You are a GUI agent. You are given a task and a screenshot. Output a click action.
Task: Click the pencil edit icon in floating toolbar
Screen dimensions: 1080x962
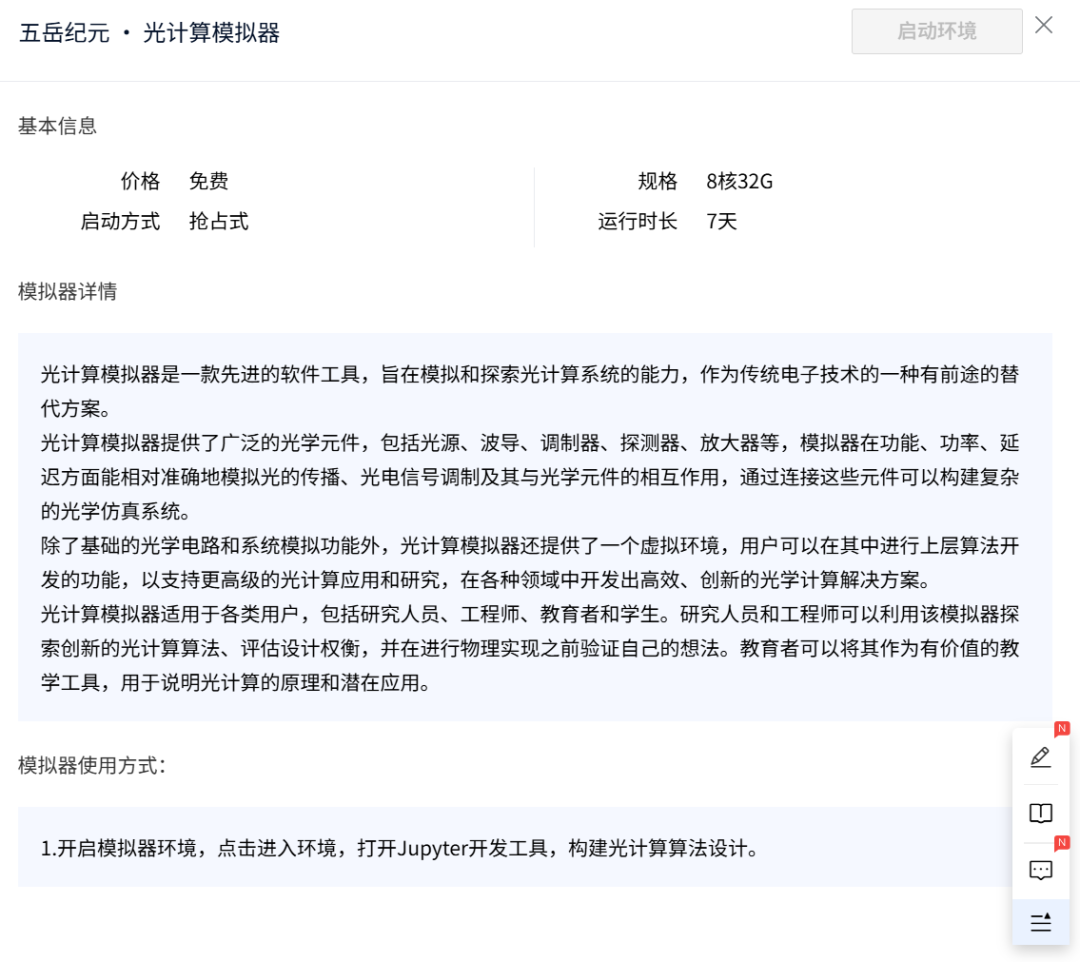point(1040,757)
